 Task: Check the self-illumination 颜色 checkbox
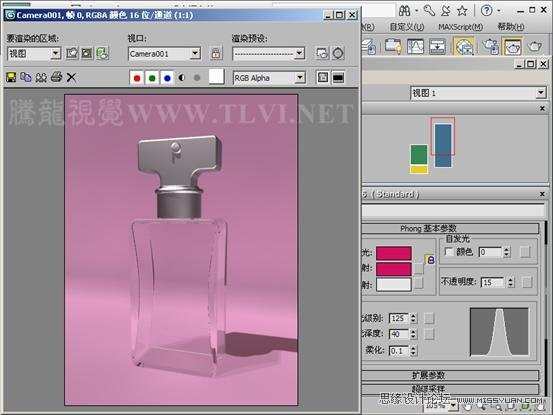[449, 252]
